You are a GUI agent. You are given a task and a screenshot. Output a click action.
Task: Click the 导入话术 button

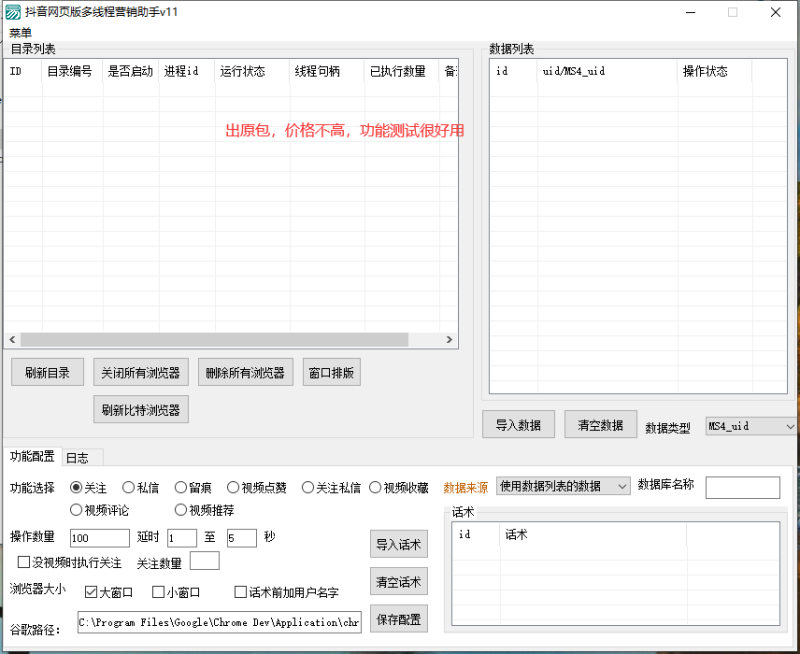point(399,544)
